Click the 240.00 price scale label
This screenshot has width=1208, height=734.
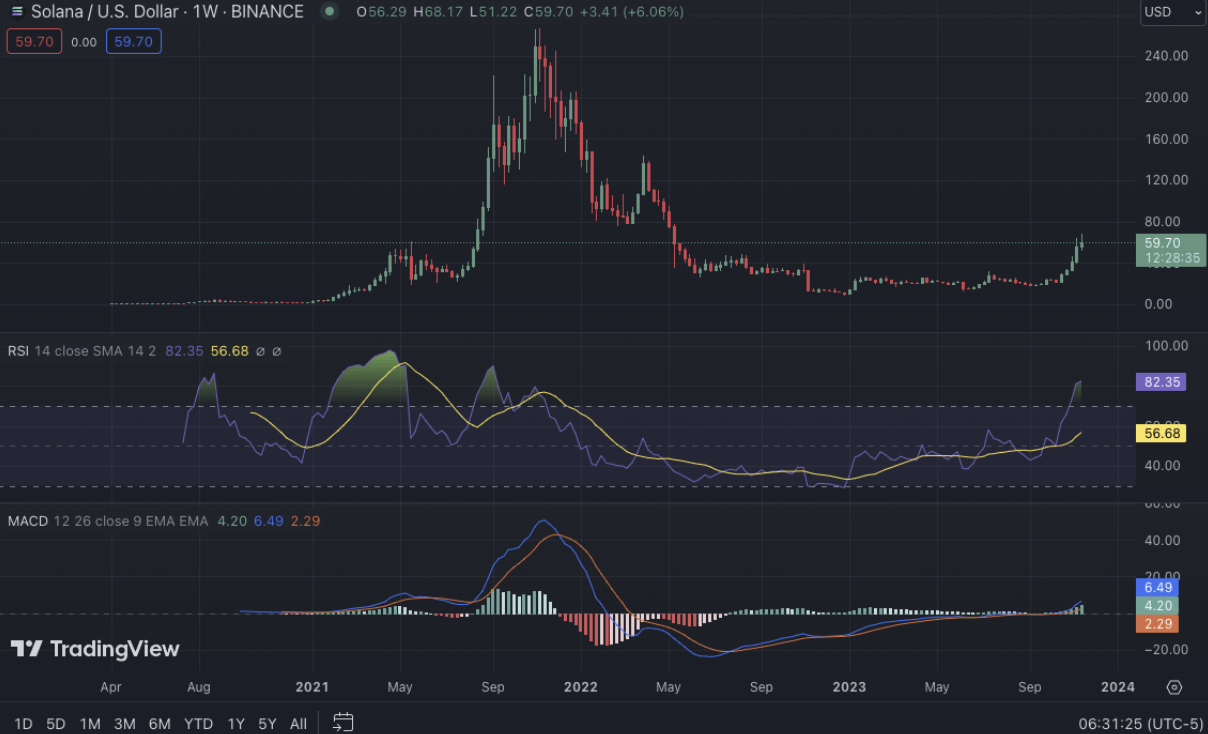(x=1164, y=56)
